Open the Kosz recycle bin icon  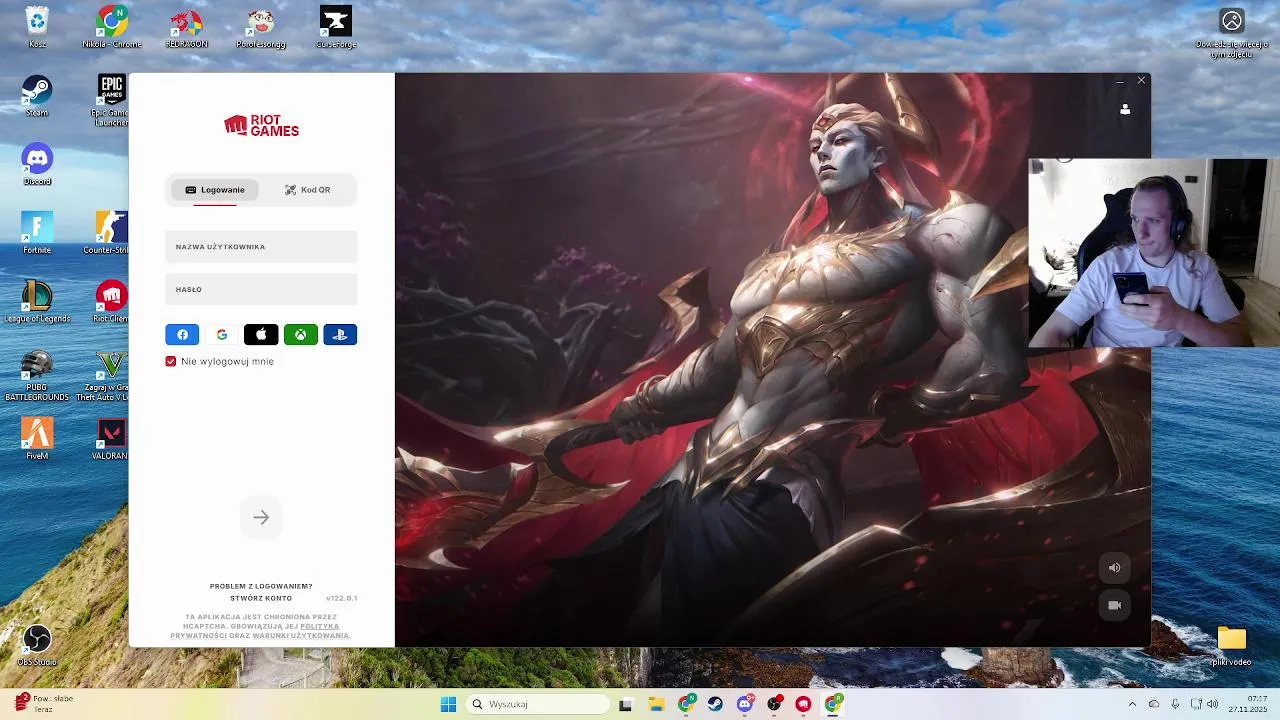click(37, 26)
